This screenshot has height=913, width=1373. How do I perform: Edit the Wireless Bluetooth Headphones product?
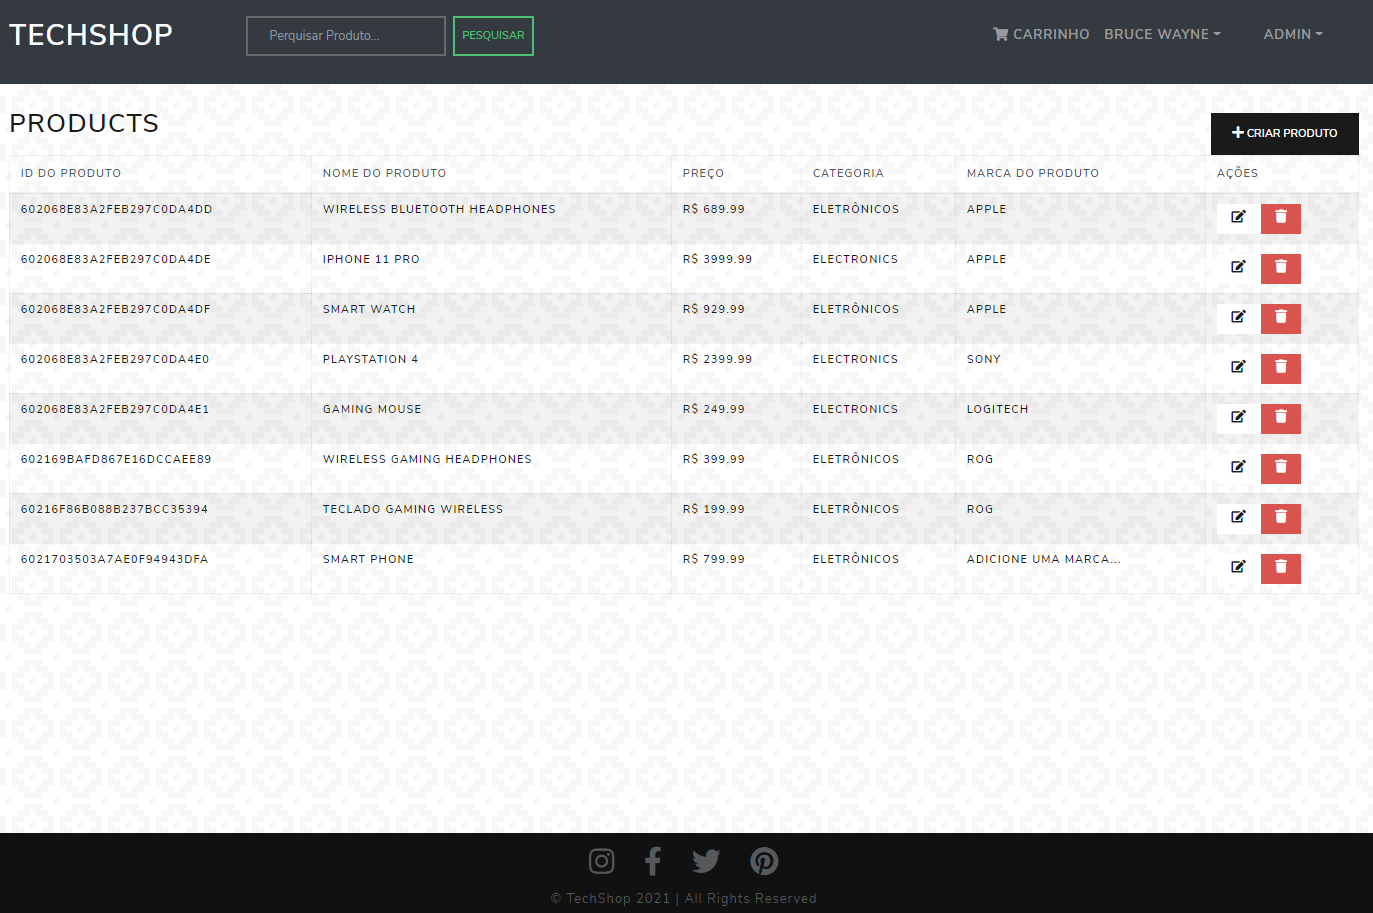pos(1238,217)
